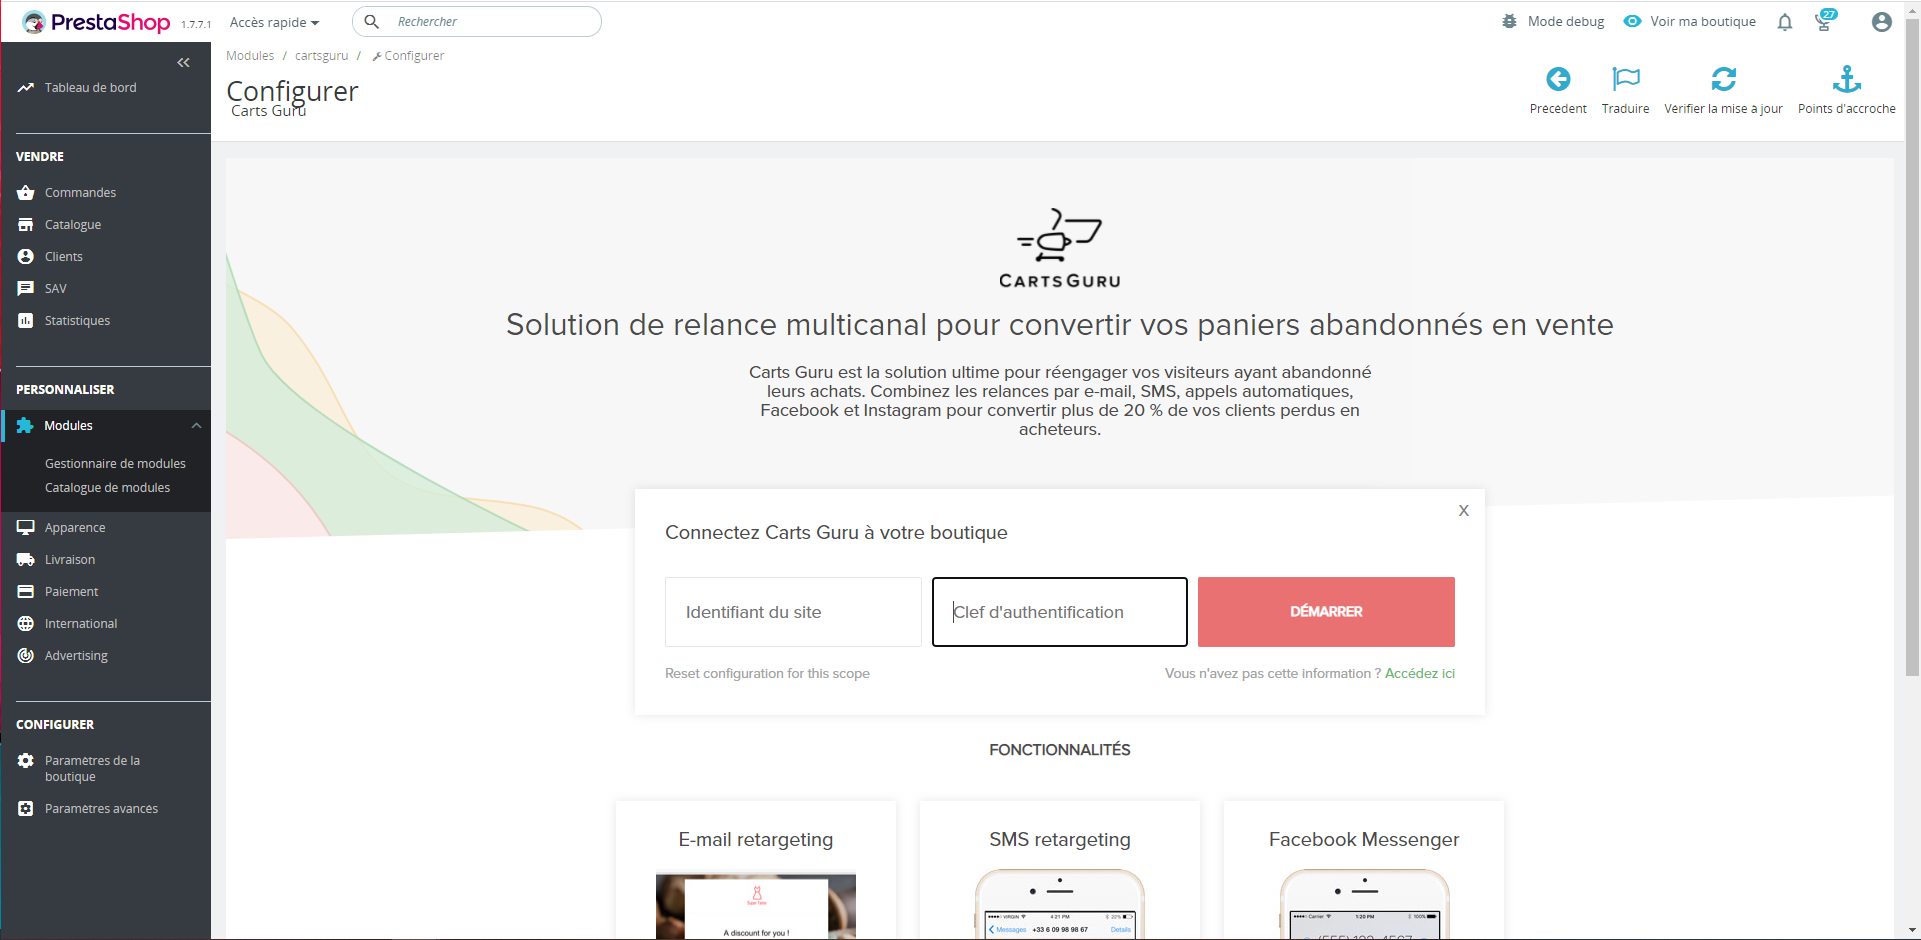This screenshot has width=1921, height=940.
Task: Click the Modules breadcrumb link
Action: pyautogui.click(x=250, y=56)
